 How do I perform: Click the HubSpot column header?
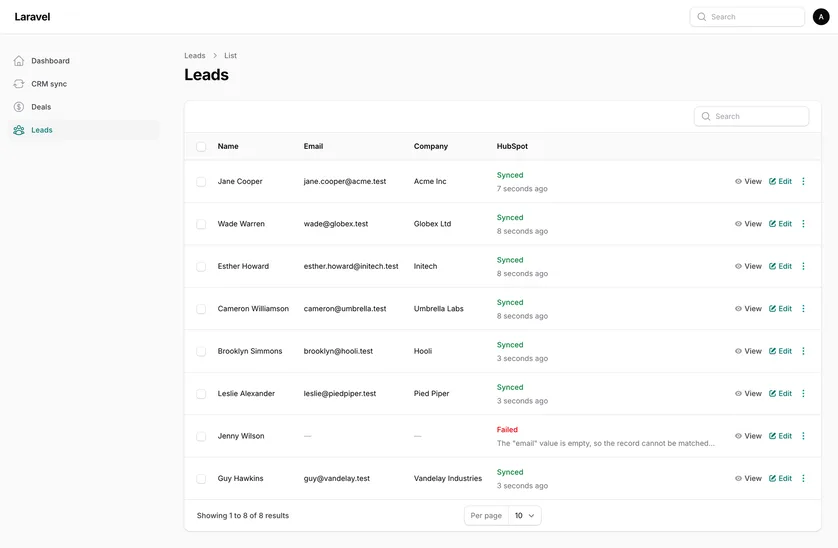[512, 146]
